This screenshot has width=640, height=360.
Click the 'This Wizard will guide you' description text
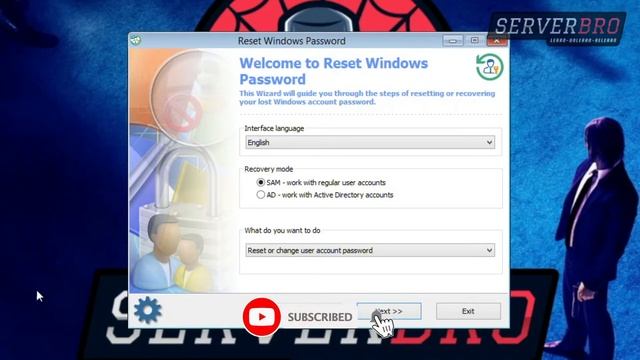367,98
